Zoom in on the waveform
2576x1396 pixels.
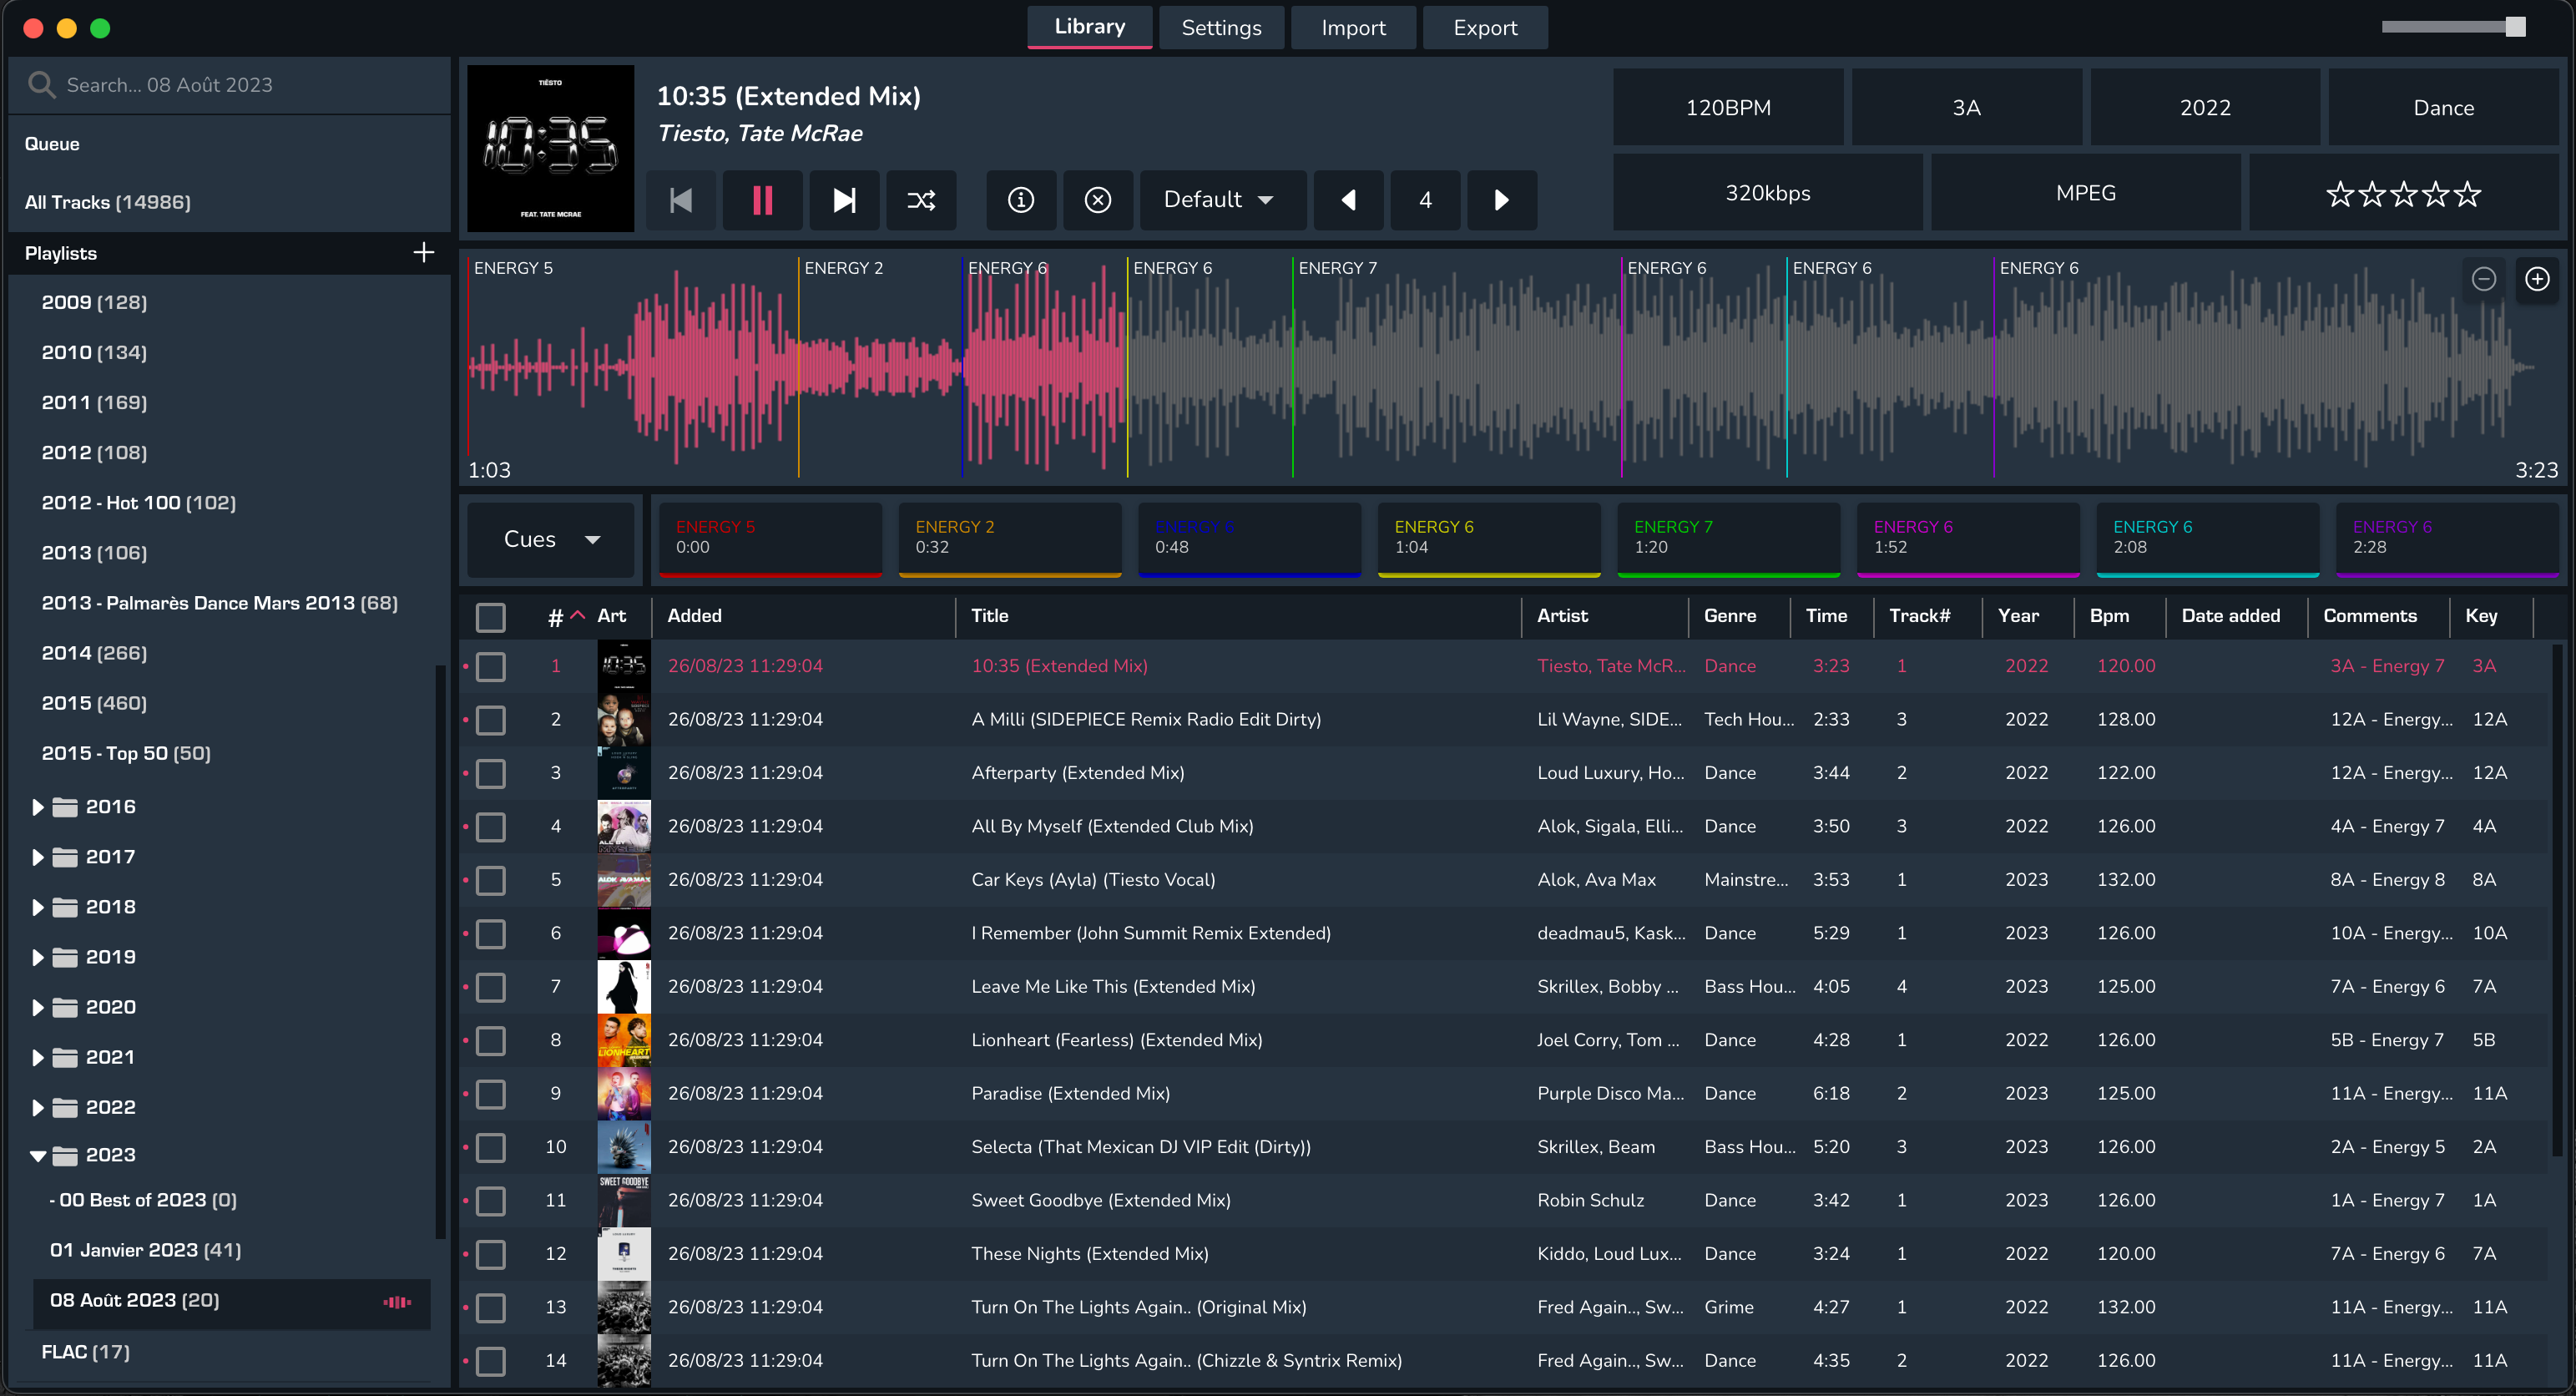coord(2537,279)
